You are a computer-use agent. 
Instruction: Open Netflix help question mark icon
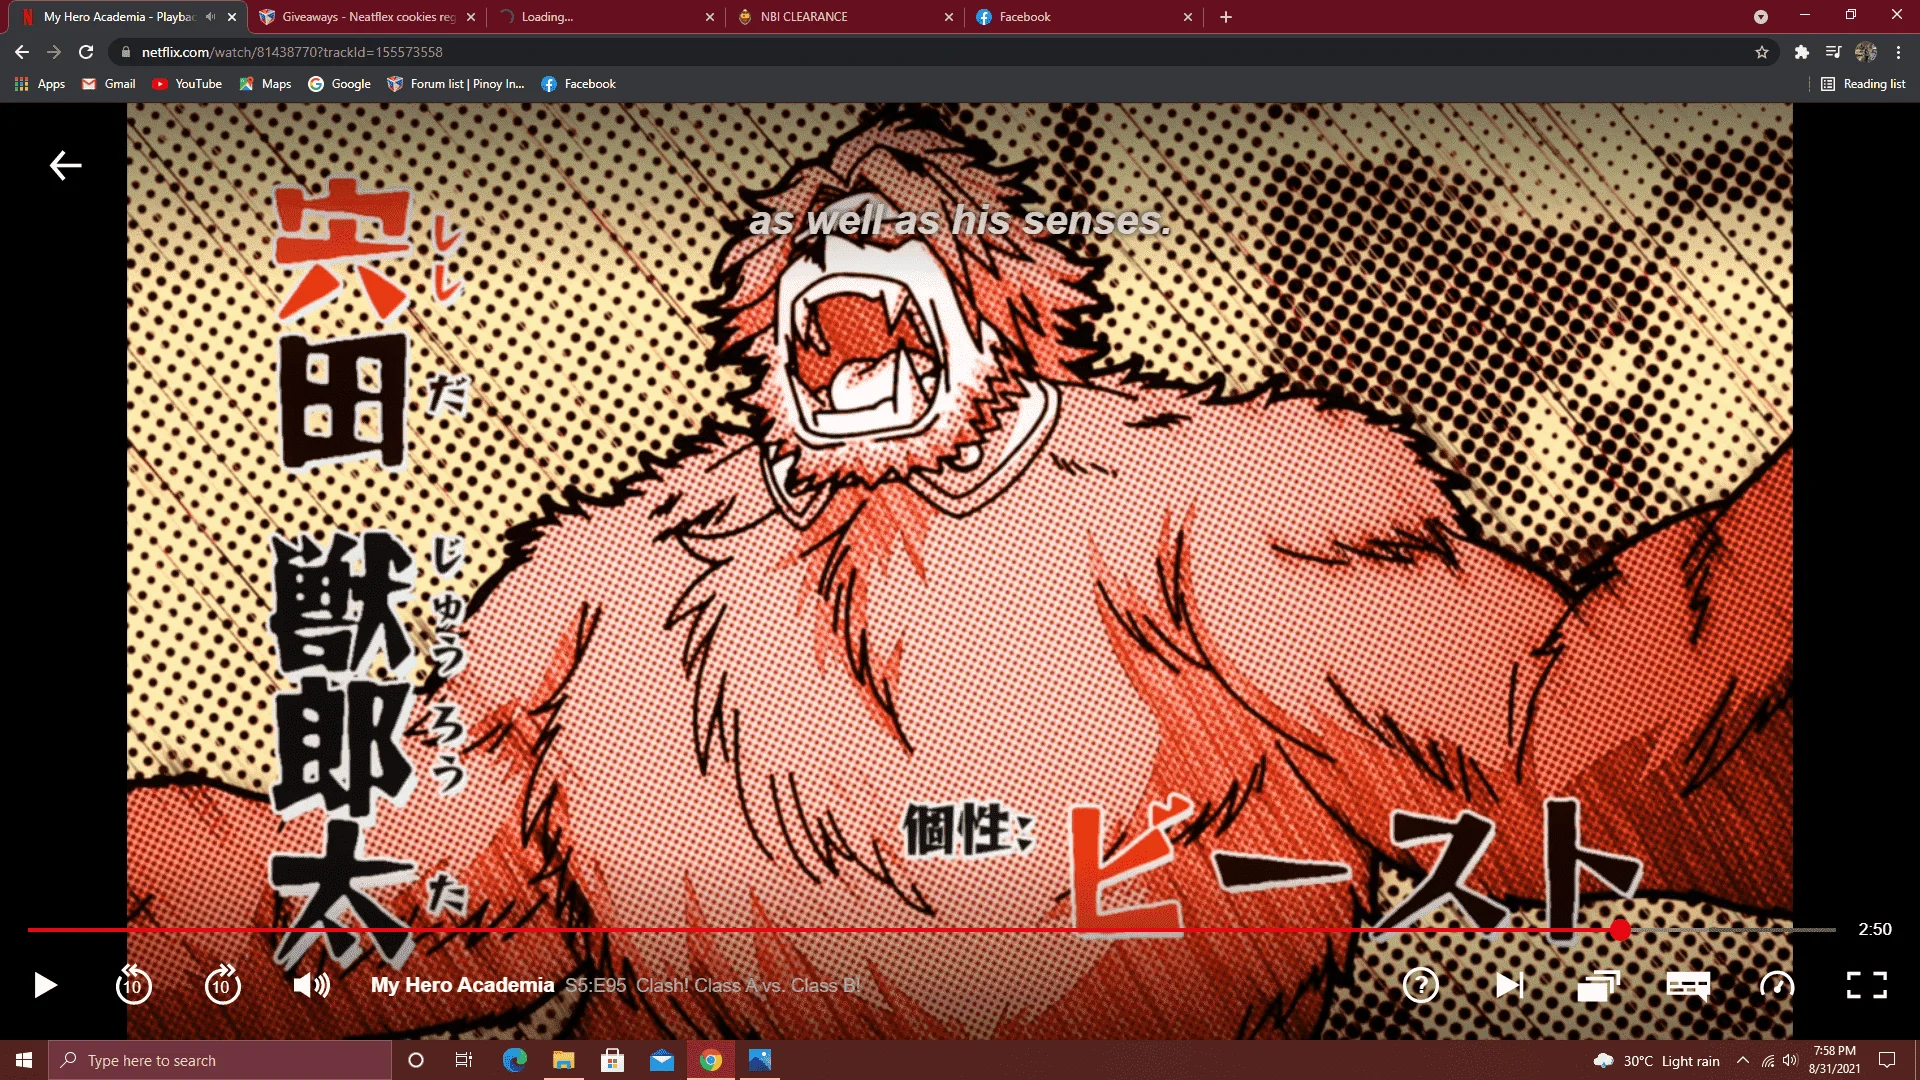click(1421, 985)
